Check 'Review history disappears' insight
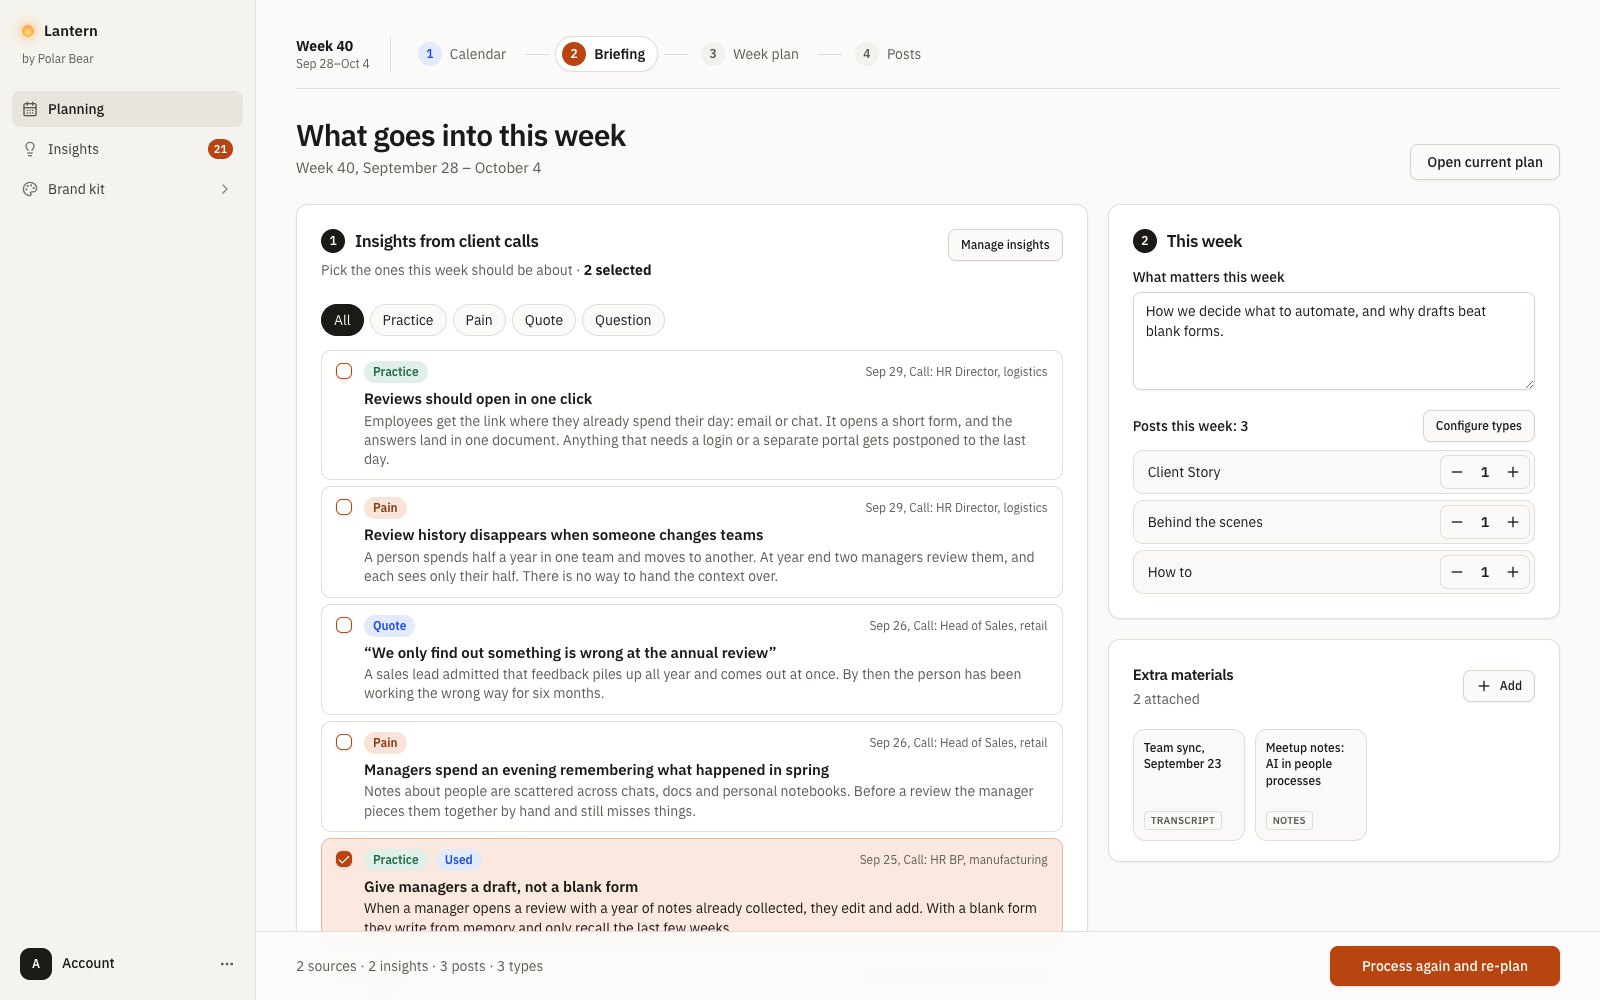This screenshot has height=1000, width=1600. pos(344,507)
